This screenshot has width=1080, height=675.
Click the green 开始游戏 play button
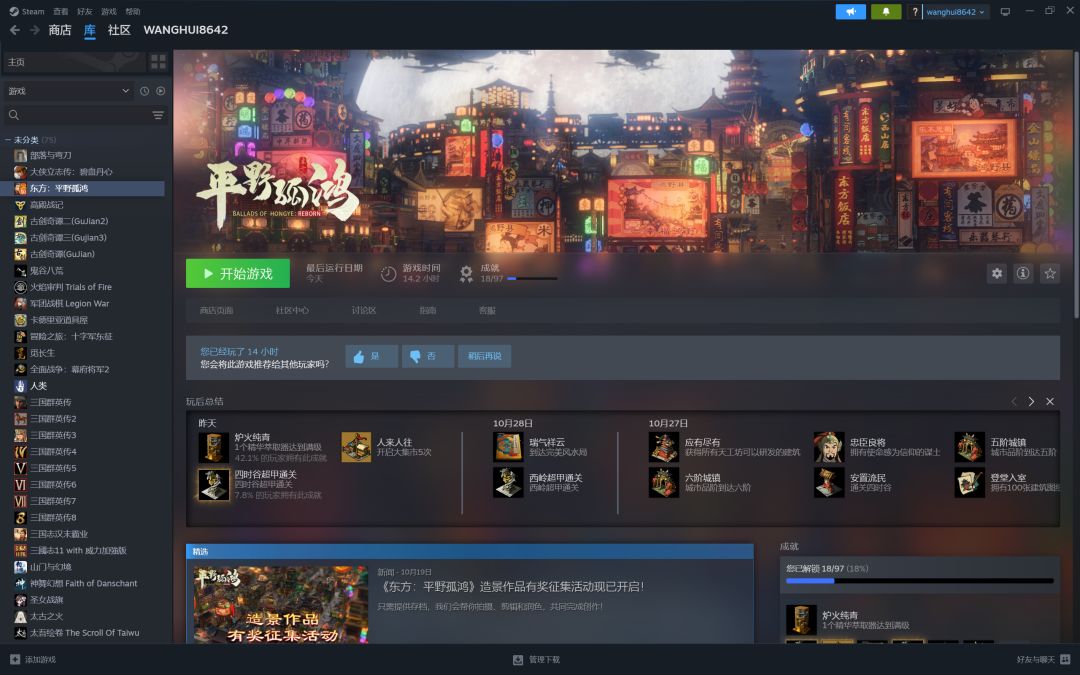point(238,273)
